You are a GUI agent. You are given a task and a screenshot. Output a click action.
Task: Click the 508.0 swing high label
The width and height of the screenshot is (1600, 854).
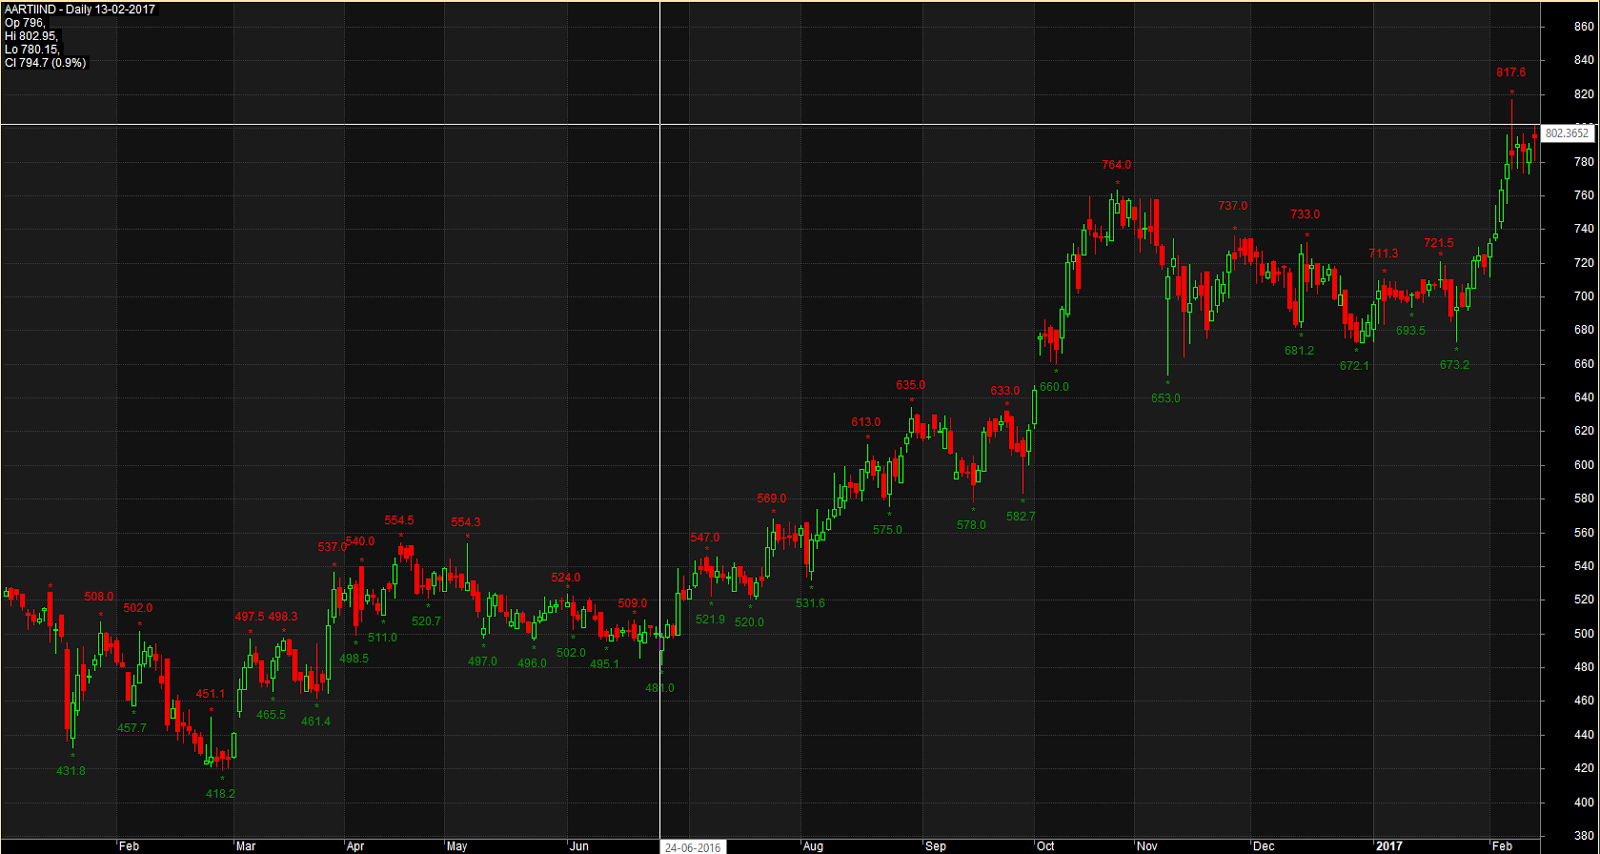tap(99, 597)
